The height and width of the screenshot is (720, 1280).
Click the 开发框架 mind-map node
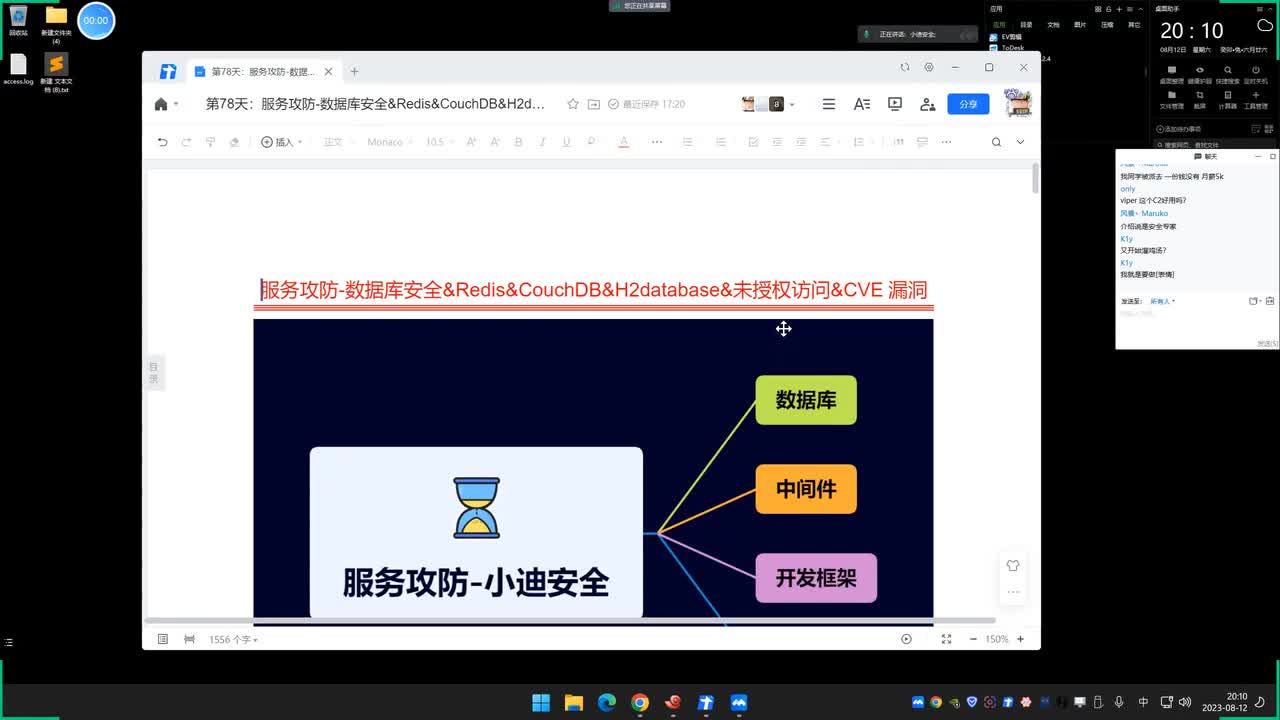tap(816, 578)
